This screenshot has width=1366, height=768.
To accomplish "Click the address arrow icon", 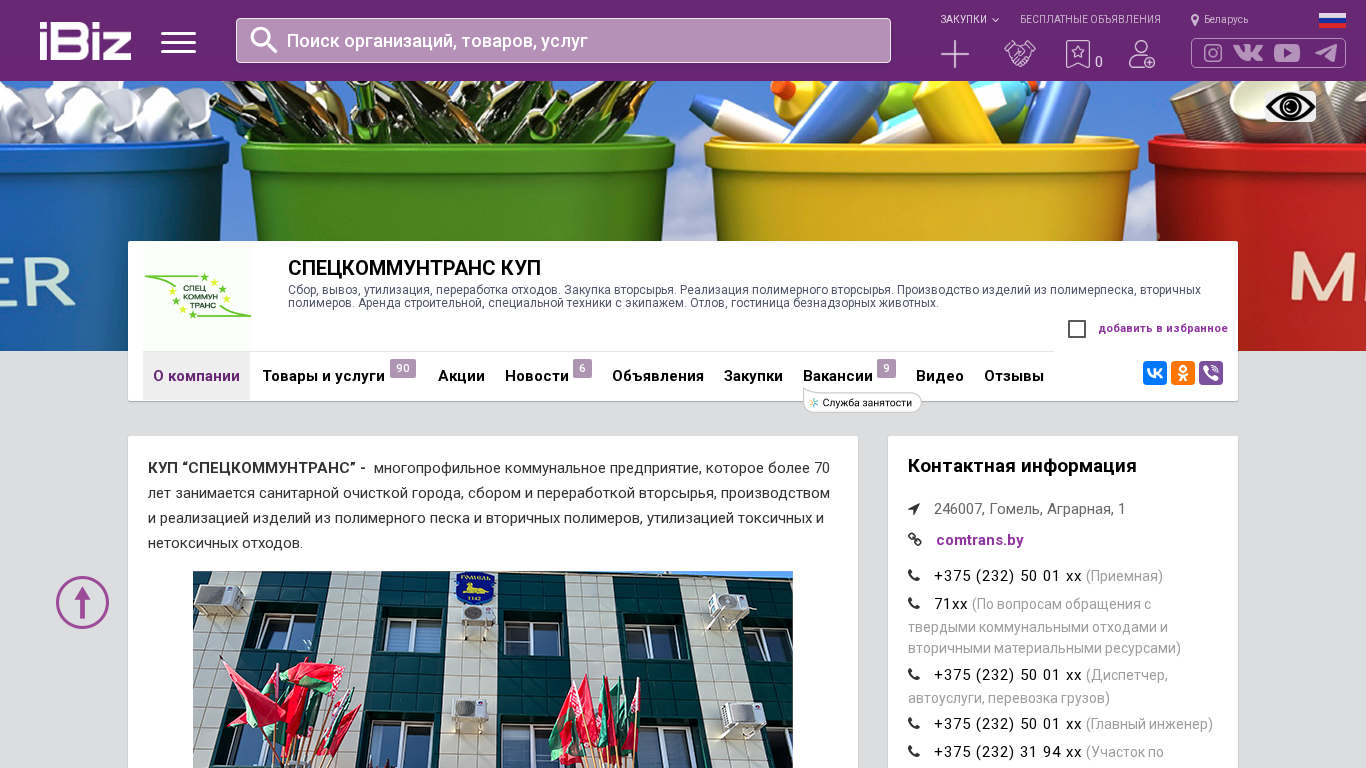I will click(914, 509).
